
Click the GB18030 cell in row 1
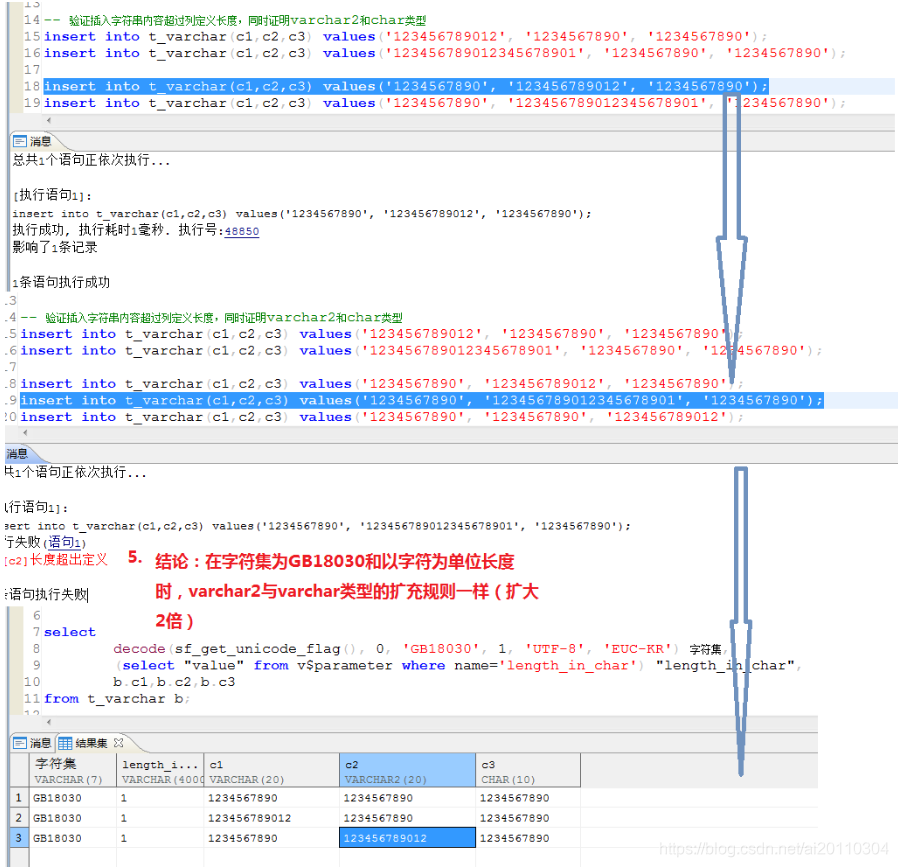click(x=72, y=798)
